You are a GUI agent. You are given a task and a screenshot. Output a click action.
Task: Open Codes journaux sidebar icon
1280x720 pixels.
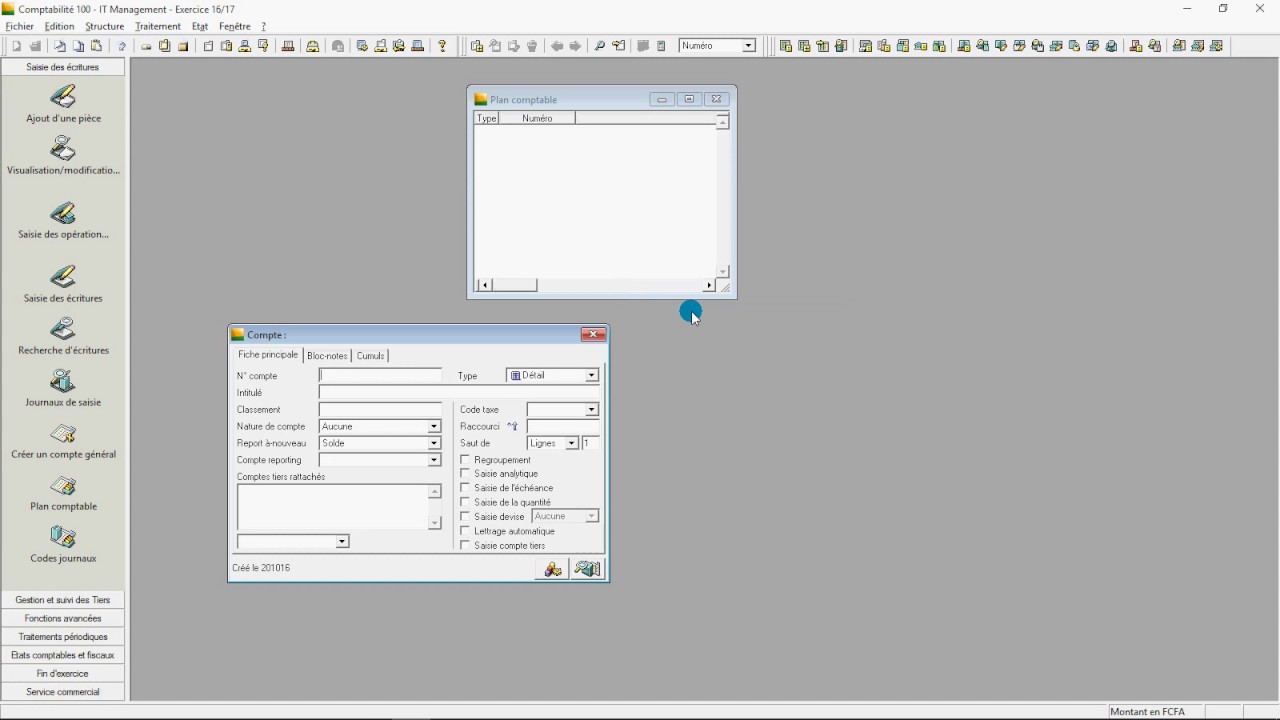[x=63, y=538]
